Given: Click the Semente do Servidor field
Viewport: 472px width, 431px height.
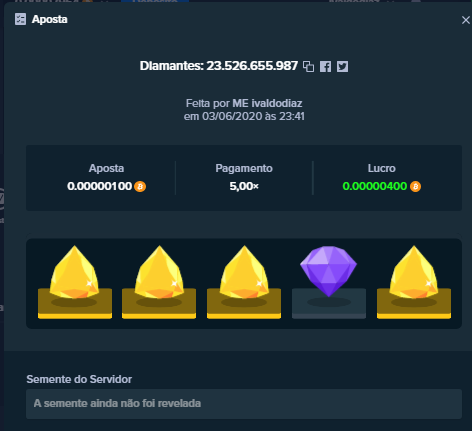Looking at the screenshot, I should click(244, 404).
